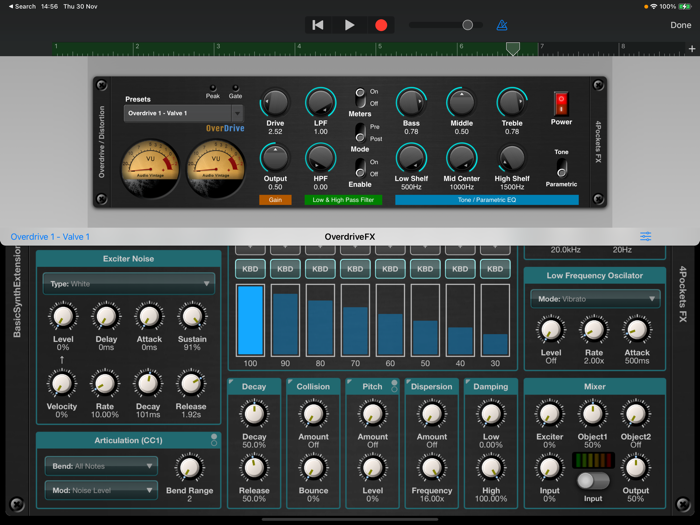This screenshot has width=700, height=525.
Task: Click the Output gain knob
Action: tap(275, 158)
